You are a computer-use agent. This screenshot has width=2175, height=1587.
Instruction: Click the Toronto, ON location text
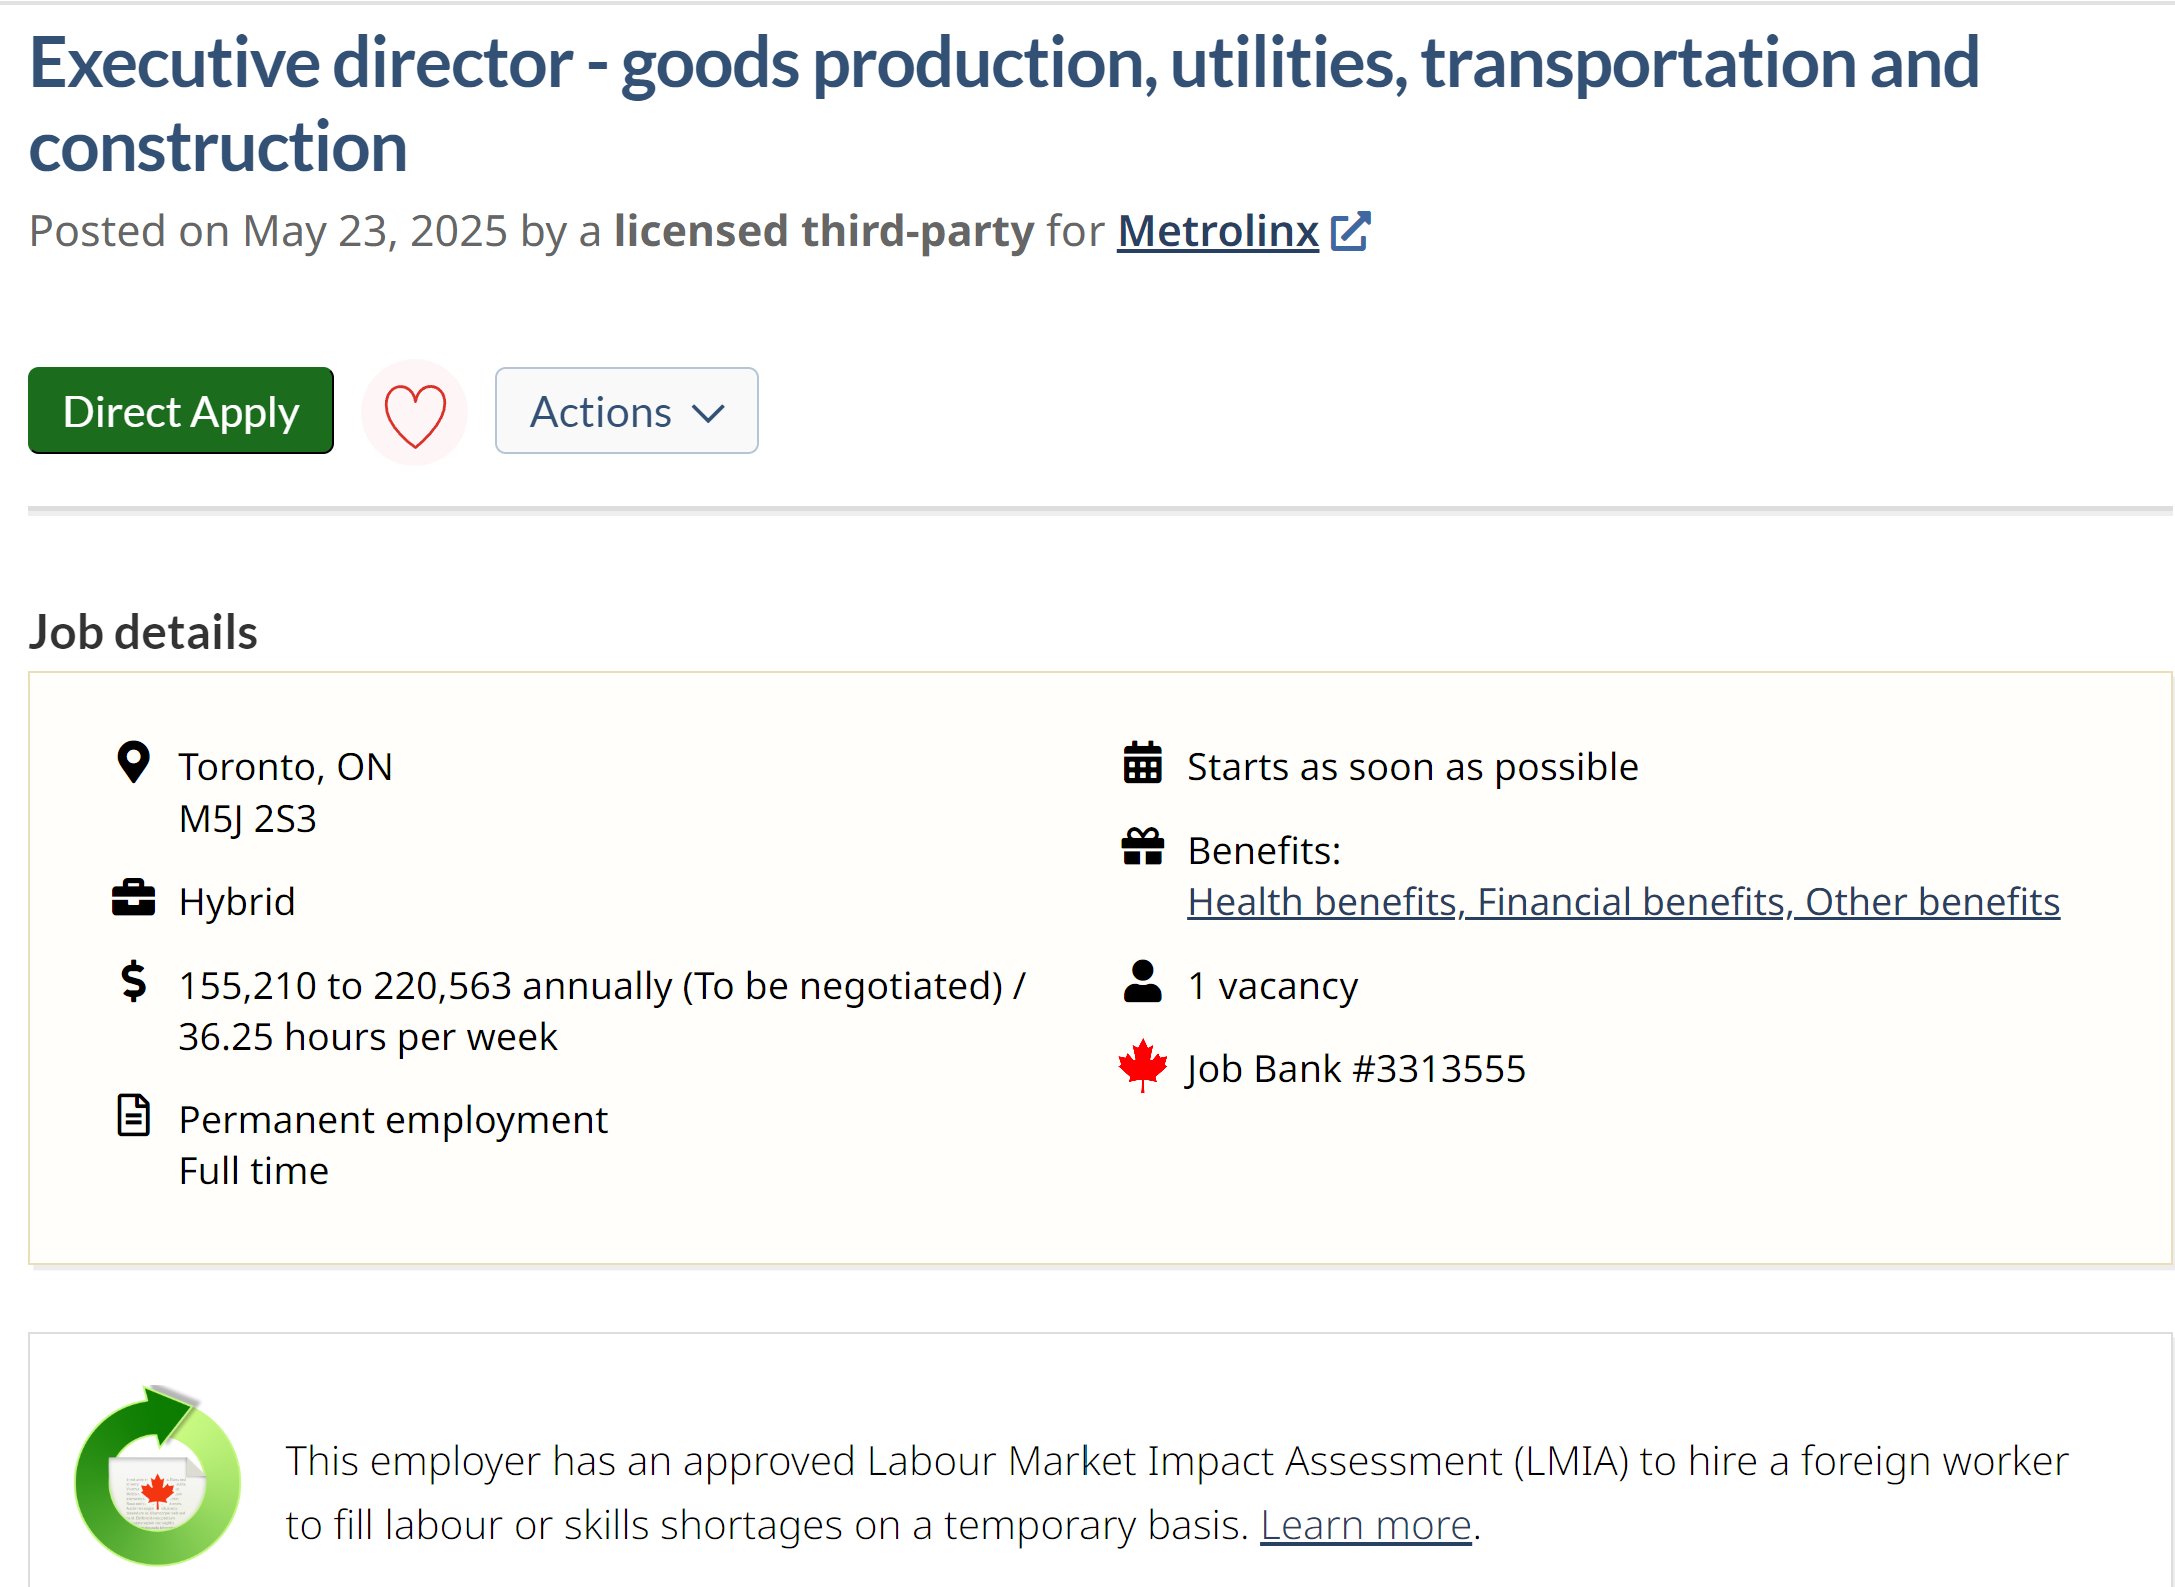click(x=285, y=767)
